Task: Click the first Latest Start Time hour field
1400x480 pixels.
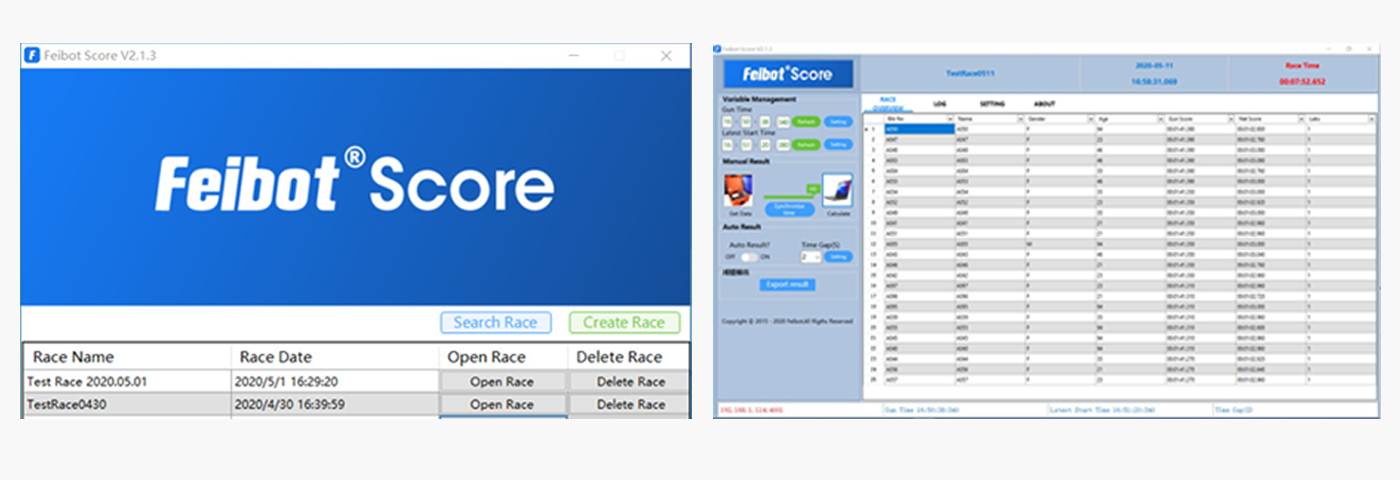Action: click(728, 145)
